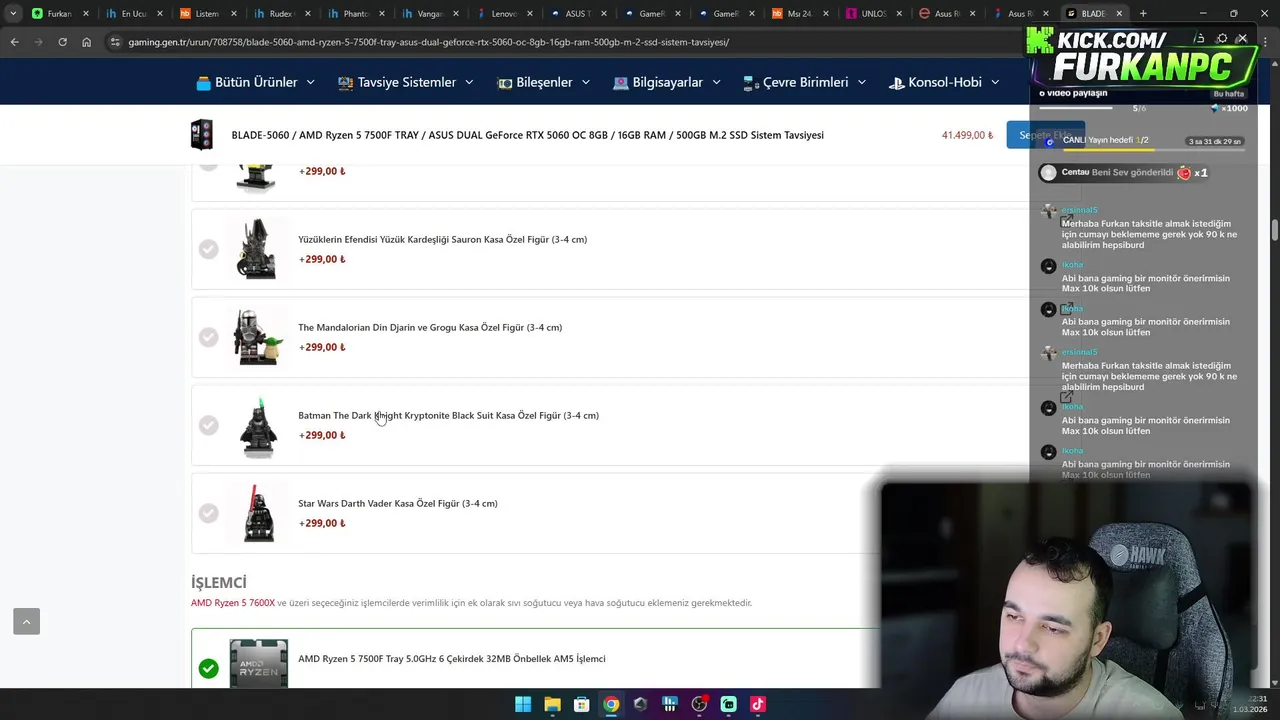
Task: Expand the Çevre Birimleri menu
Action: click(804, 82)
